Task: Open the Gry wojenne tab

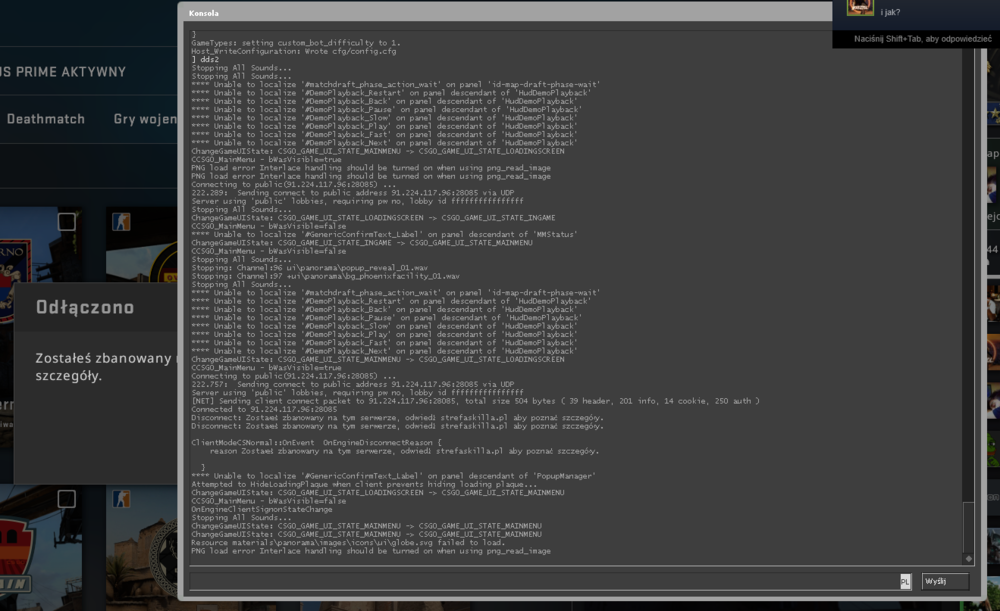Action: (145, 119)
